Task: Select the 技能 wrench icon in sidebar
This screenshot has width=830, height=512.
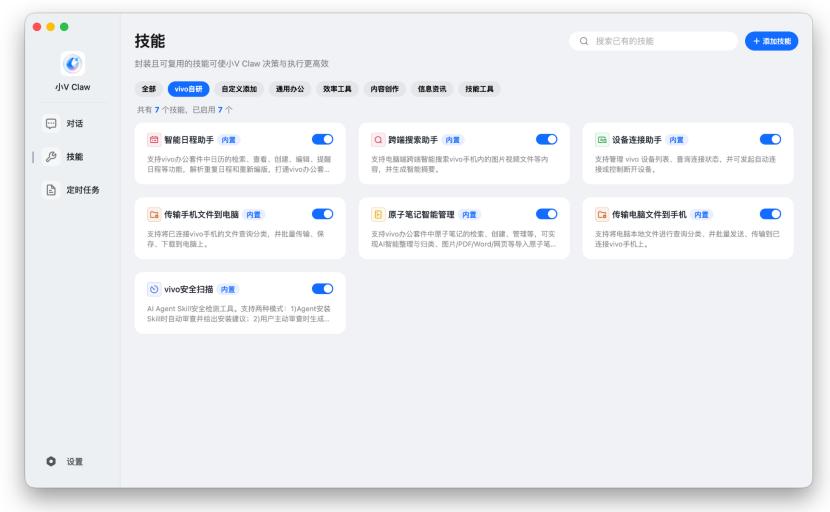Action: (x=51, y=157)
